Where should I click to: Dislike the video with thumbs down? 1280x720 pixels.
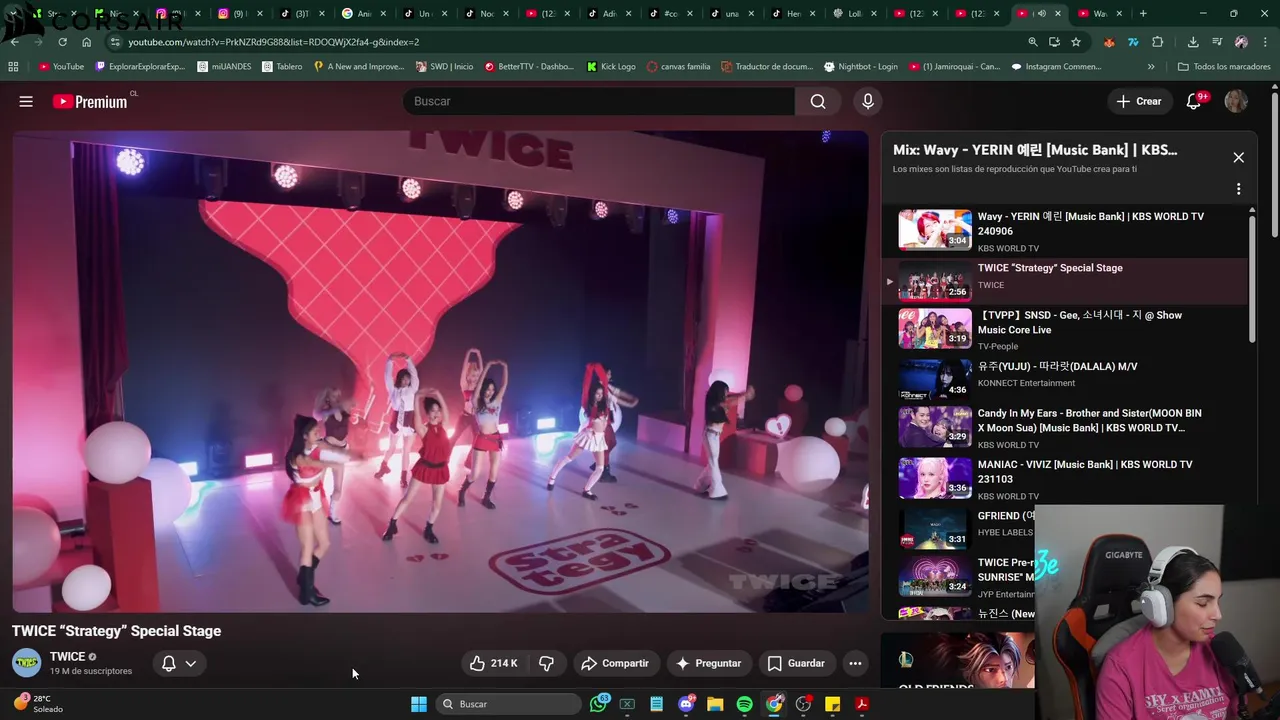click(x=547, y=663)
